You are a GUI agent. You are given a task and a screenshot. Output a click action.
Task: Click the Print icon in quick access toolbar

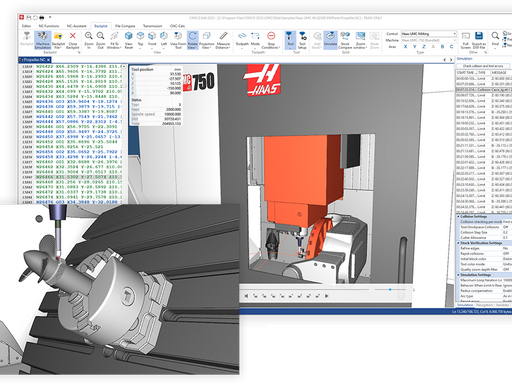(42, 17)
